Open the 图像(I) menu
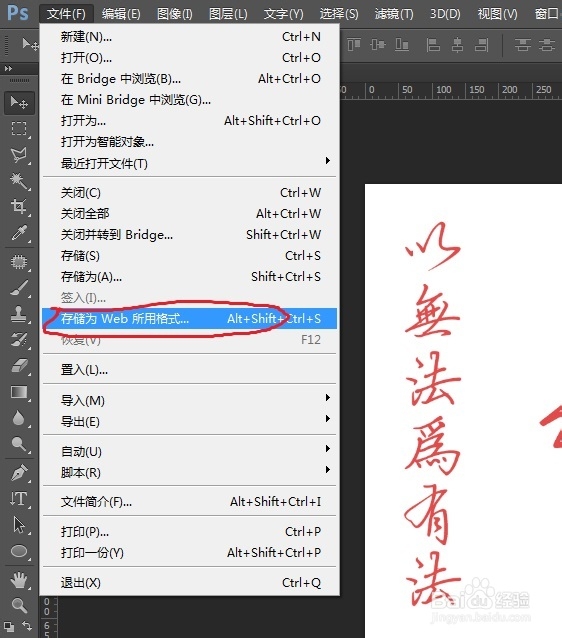The image size is (562, 638). (x=175, y=14)
